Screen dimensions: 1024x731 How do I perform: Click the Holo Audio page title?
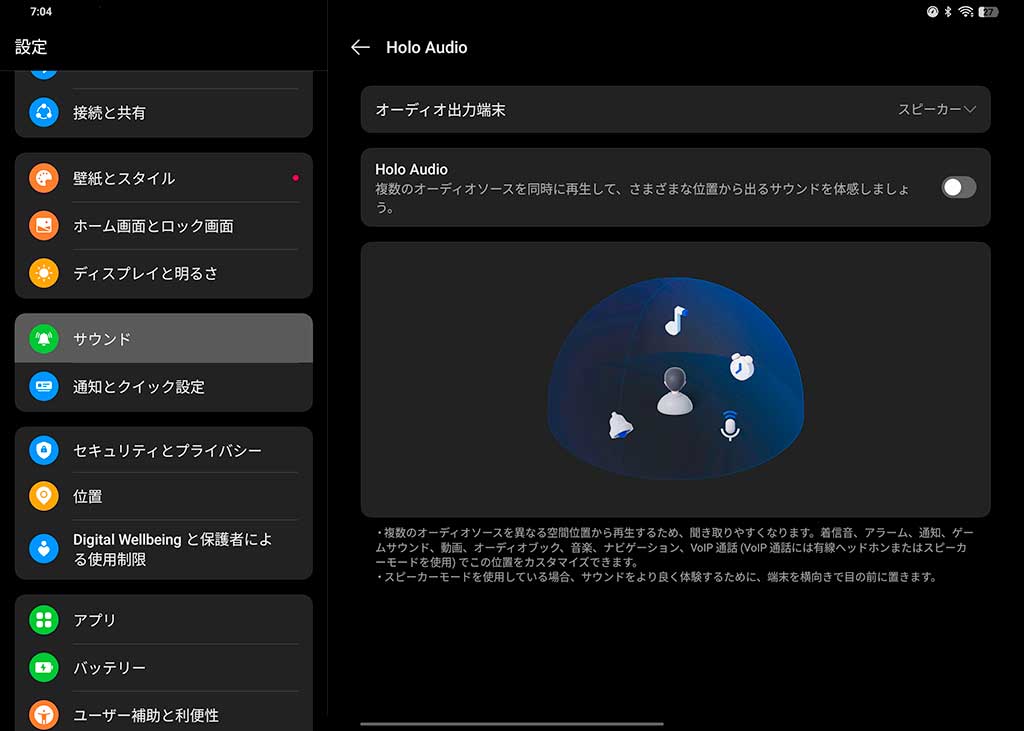[x=426, y=47]
